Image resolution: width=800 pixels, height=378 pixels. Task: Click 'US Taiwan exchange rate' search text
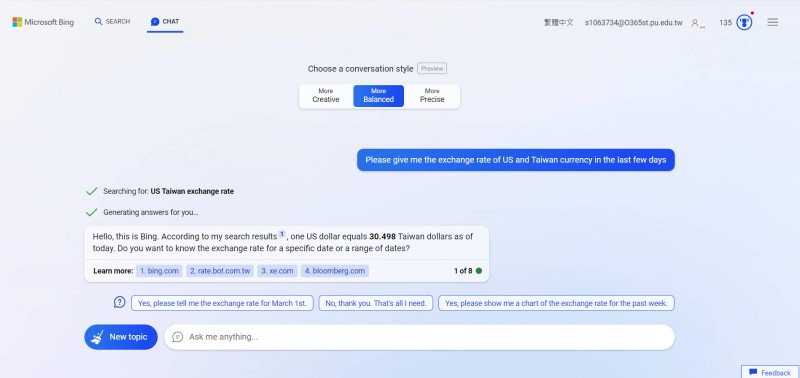click(192, 191)
